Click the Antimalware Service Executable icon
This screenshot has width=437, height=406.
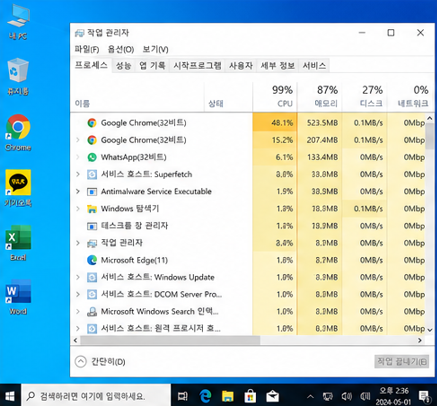pyautogui.click(x=92, y=191)
